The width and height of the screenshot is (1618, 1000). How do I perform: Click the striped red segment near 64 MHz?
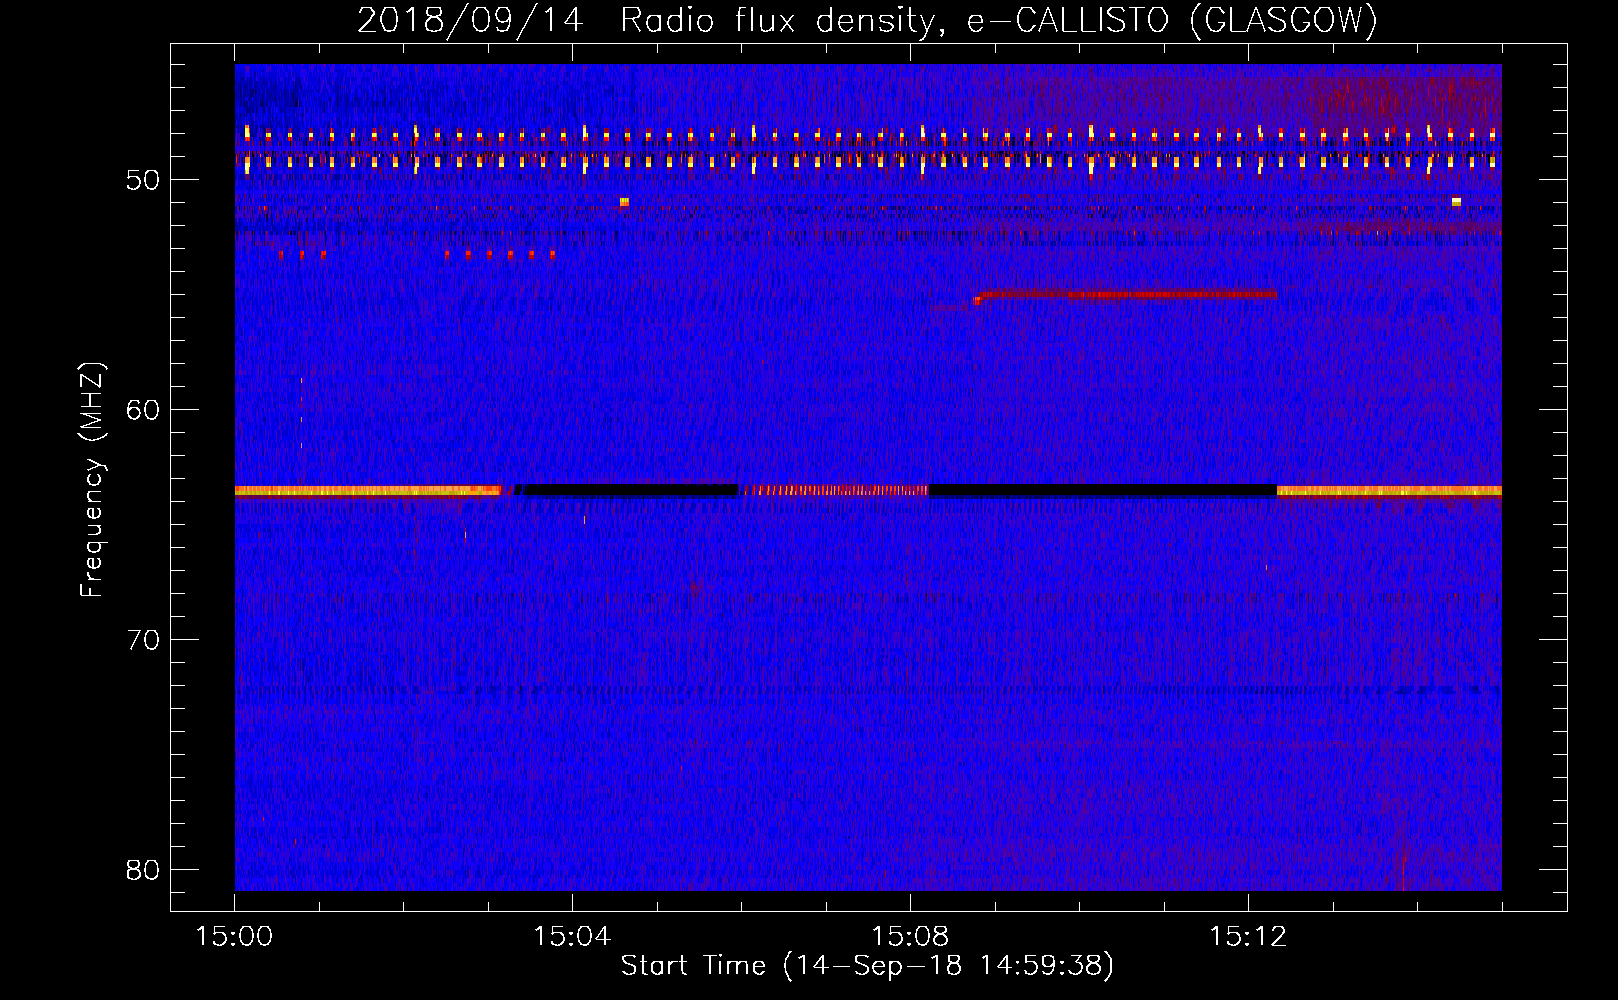pos(834,490)
